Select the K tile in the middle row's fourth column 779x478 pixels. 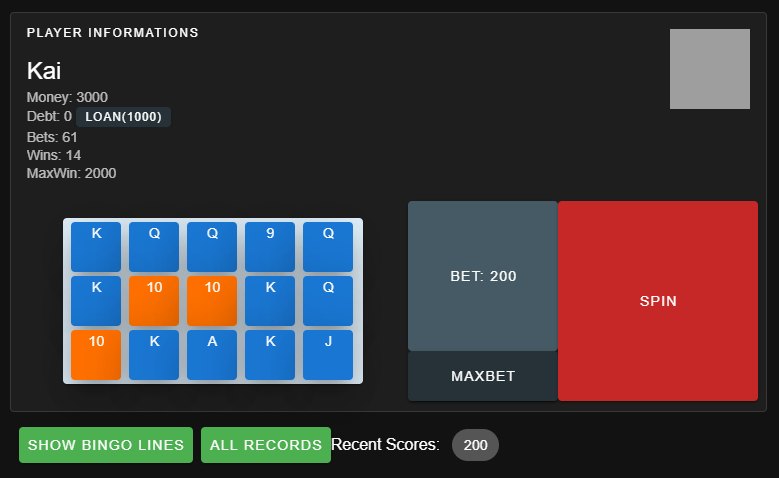coord(270,301)
